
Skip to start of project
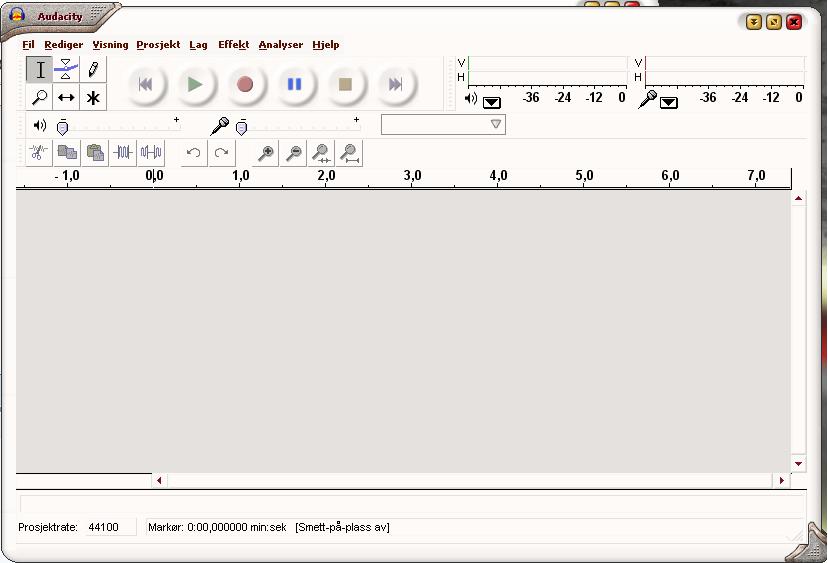point(146,84)
